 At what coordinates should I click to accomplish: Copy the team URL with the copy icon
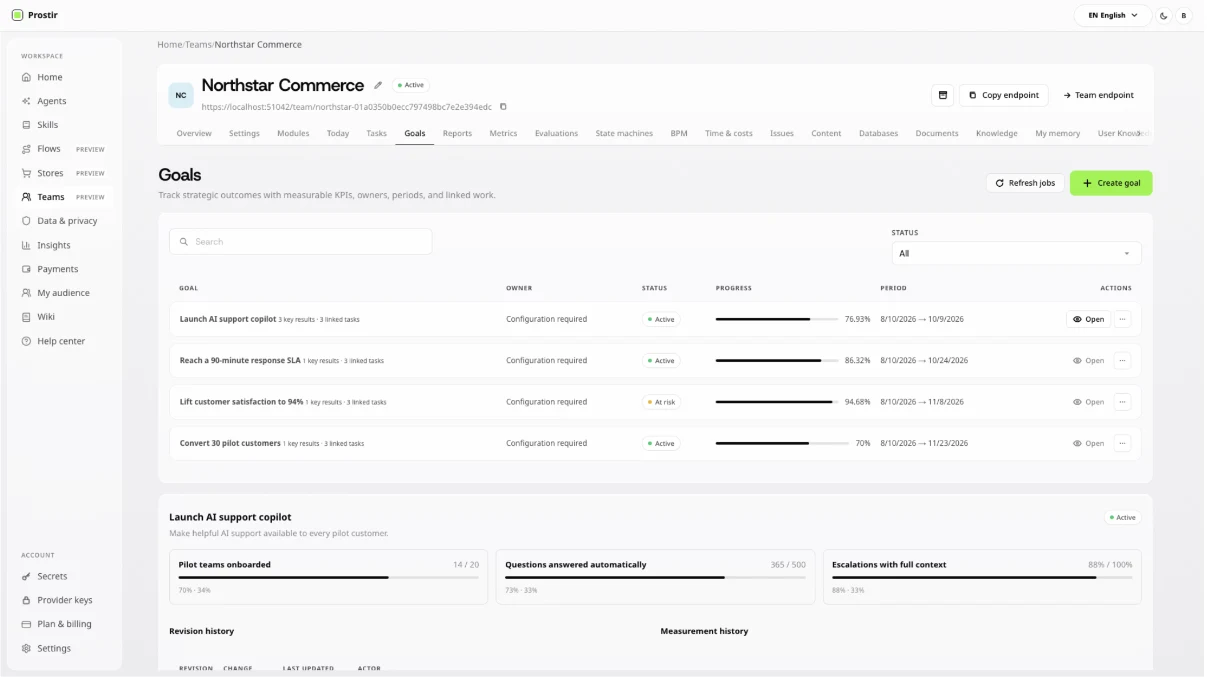503,106
